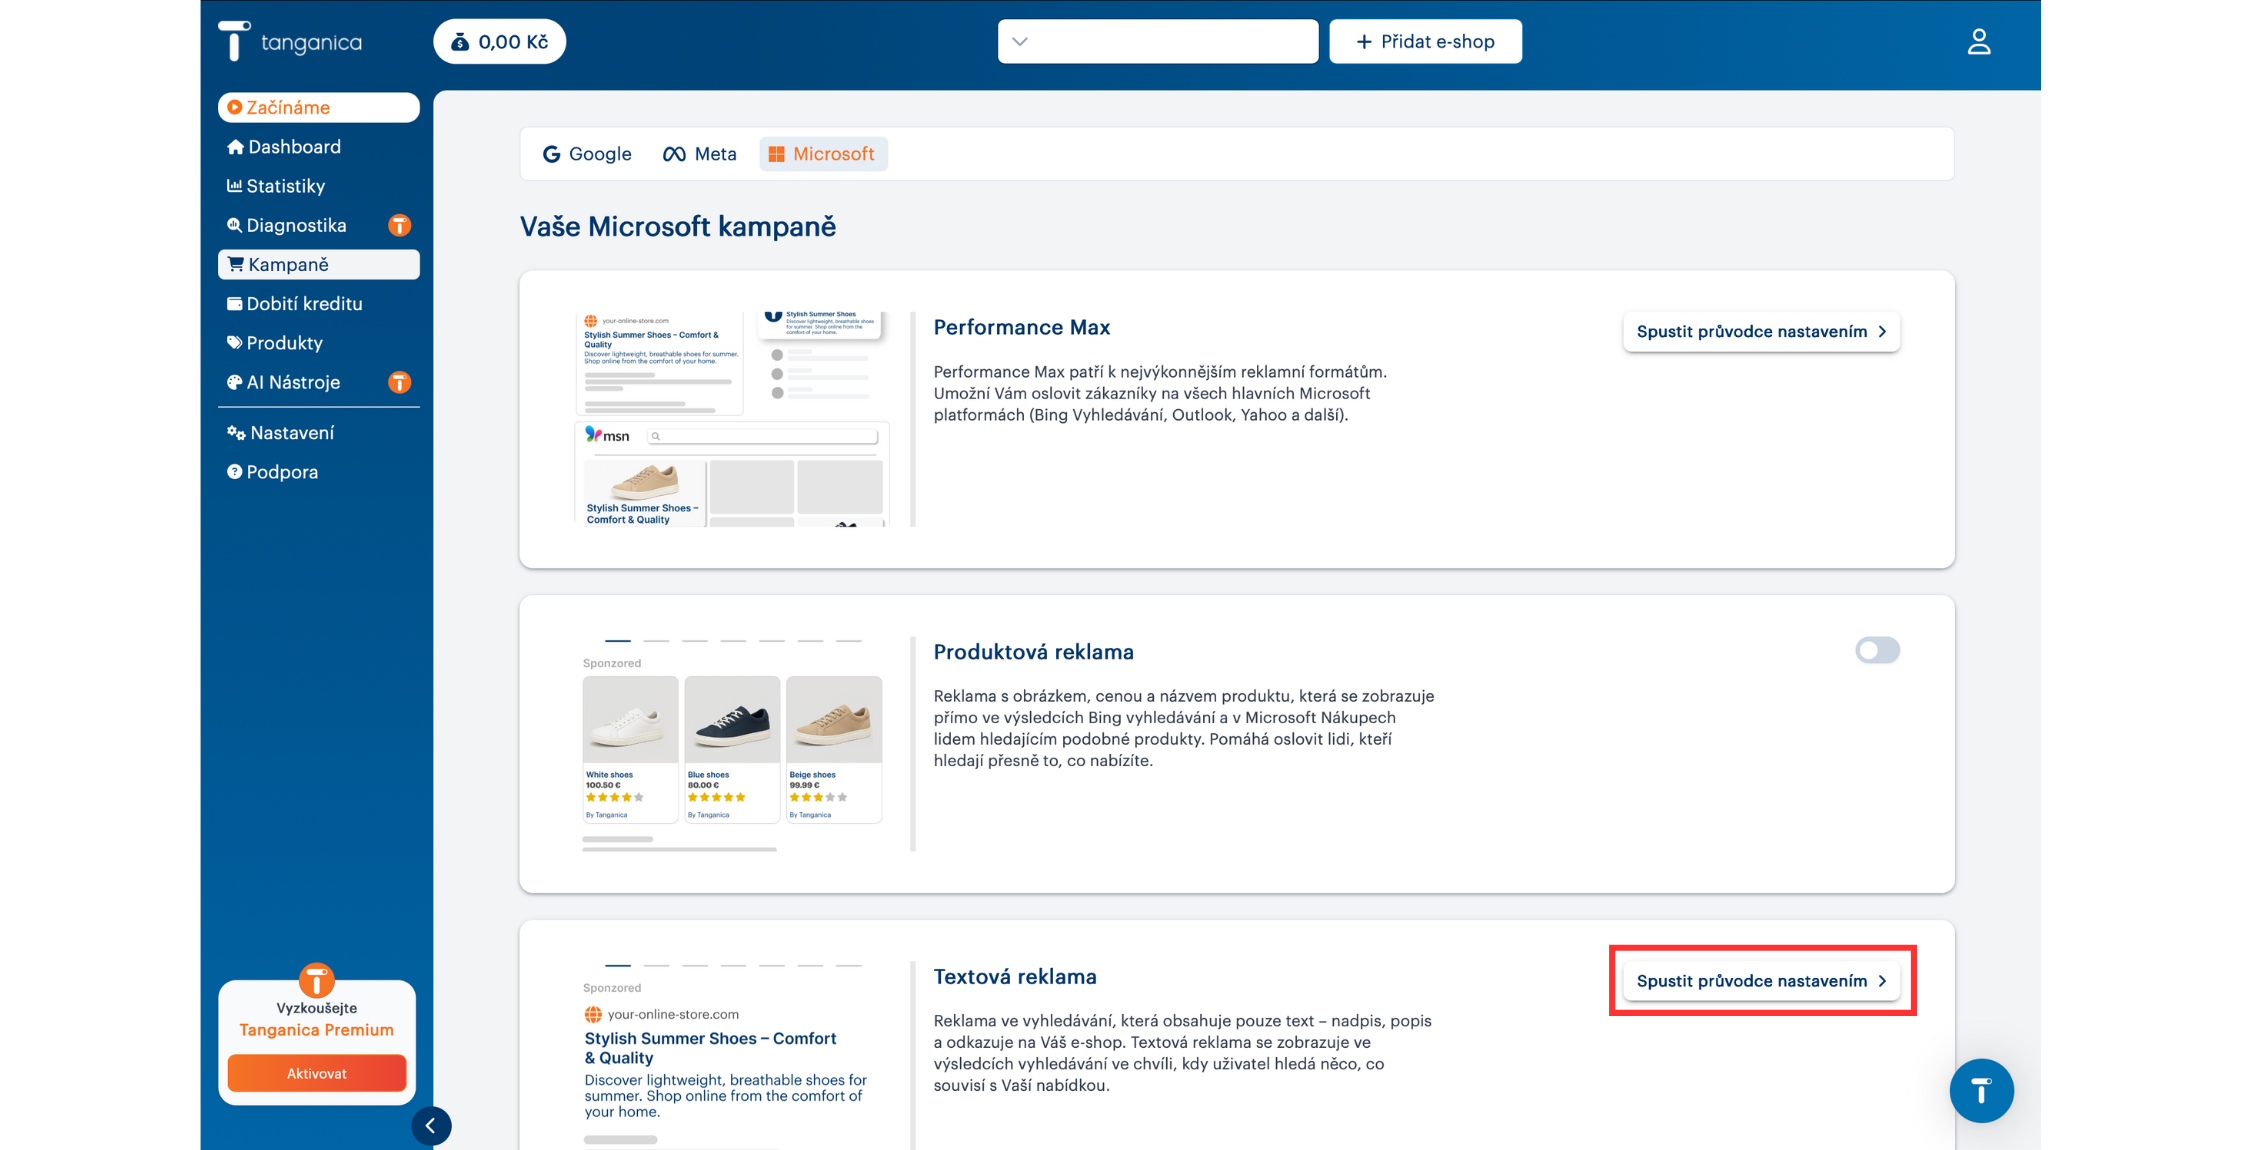
Task: Switch to the Meta tab
Action: (700, 154)
